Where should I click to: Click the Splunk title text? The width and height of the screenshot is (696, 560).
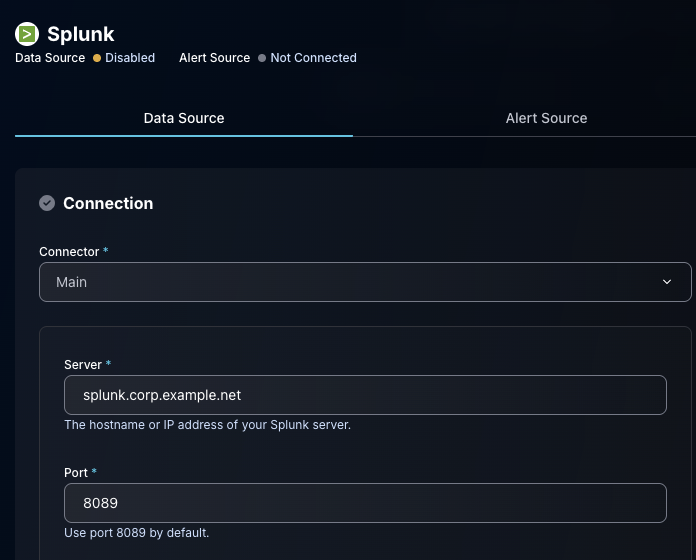pyautogui.click(x=81, y=34)
